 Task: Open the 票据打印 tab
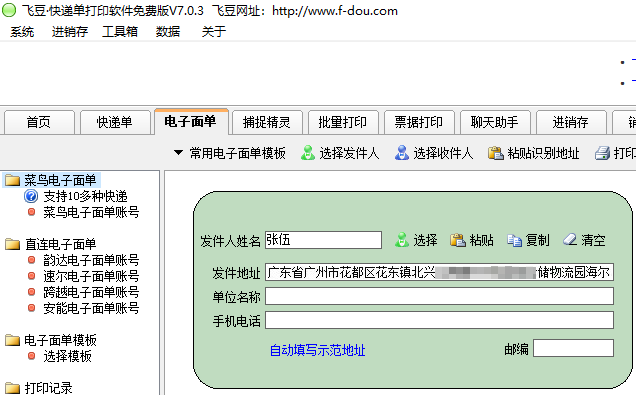419,122
